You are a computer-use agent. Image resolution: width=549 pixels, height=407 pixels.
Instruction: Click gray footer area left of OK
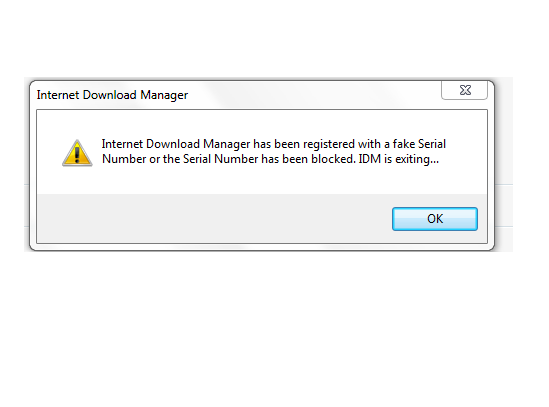pos(214,219)
